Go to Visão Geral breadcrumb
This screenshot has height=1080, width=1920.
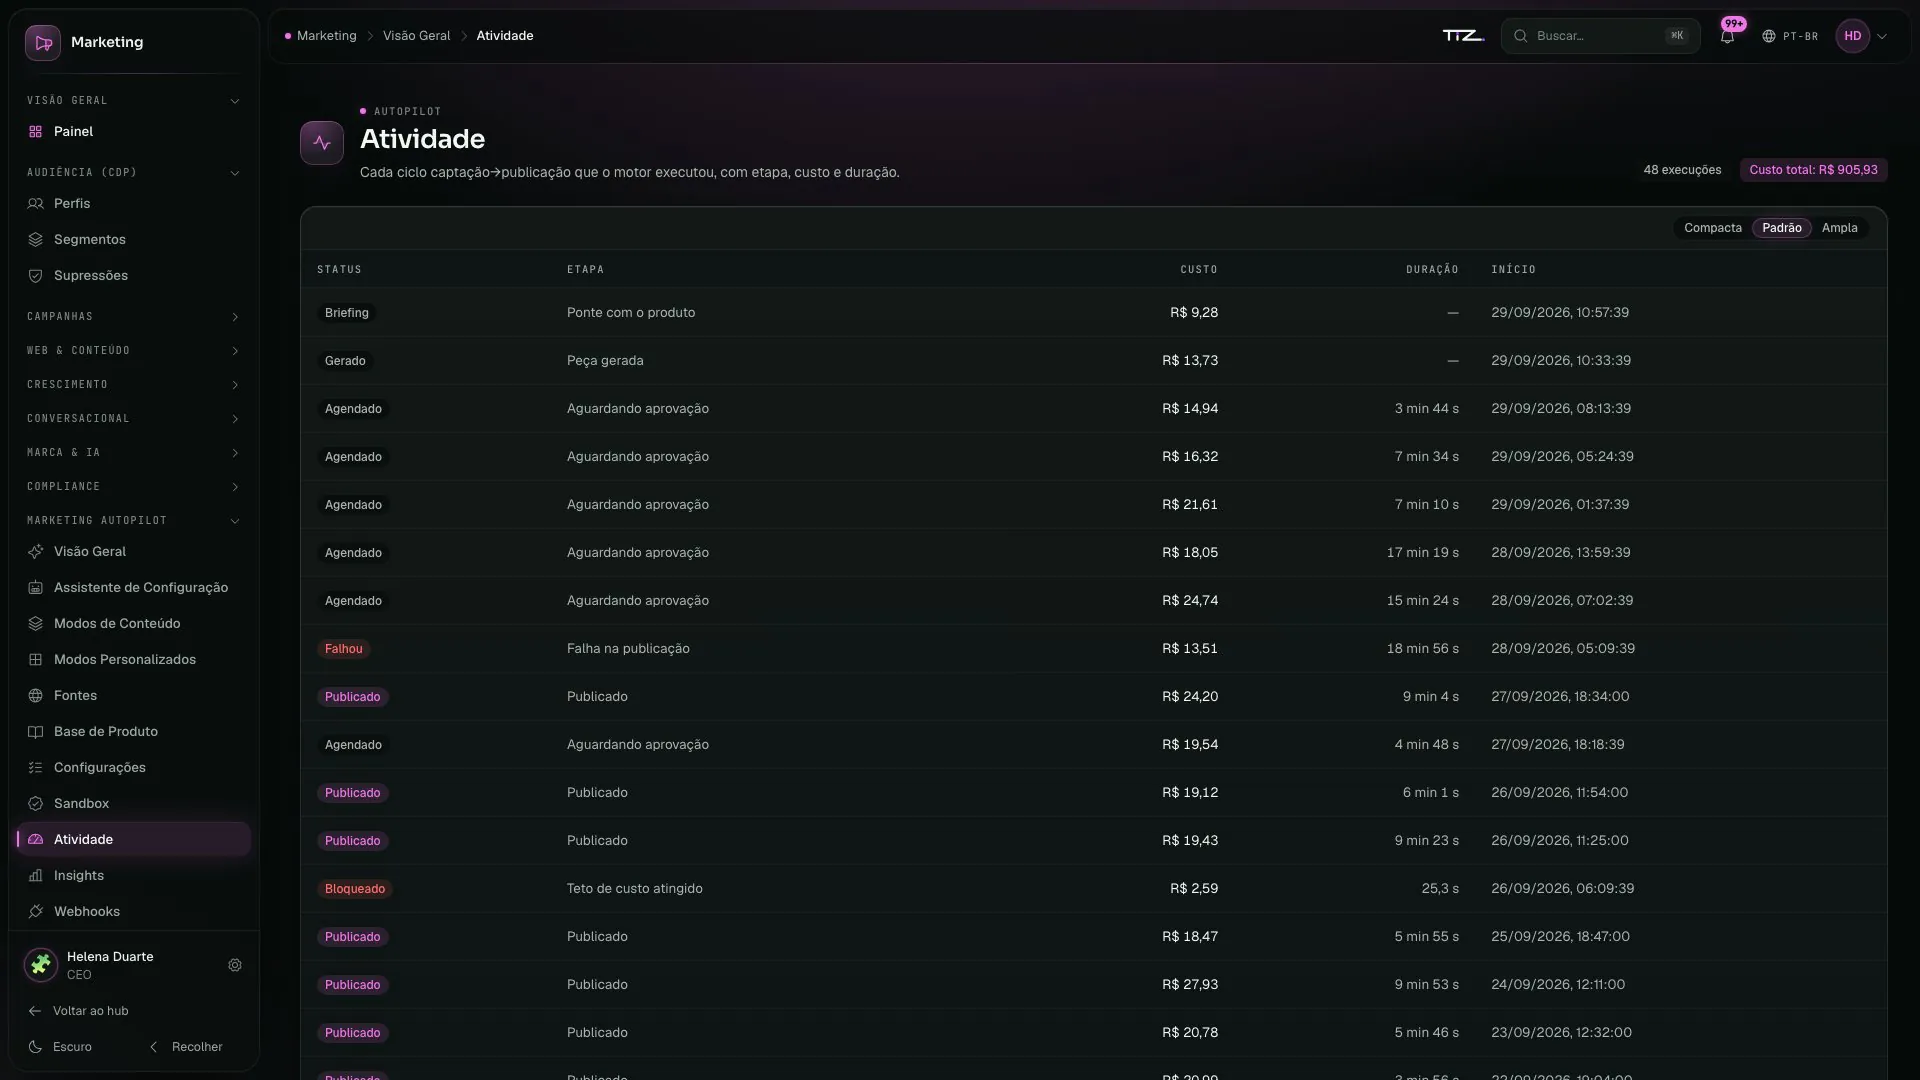(x=416, y=36)
